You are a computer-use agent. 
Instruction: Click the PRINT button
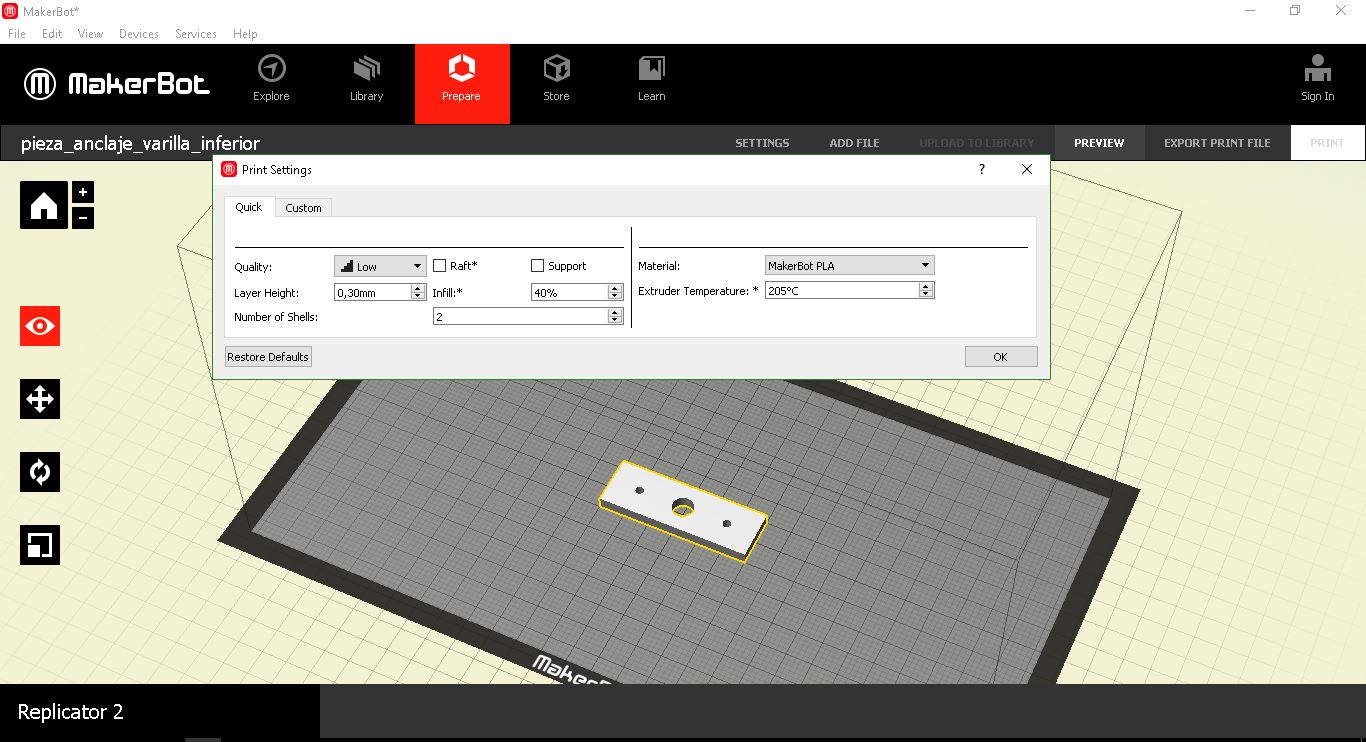coord(1328,143)
